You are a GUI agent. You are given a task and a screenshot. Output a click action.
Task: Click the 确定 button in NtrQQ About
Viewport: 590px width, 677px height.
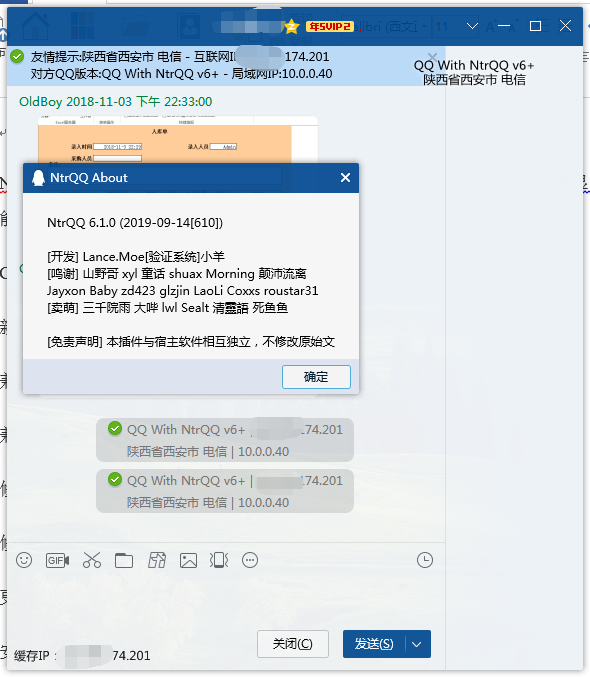tap(316, 377)
